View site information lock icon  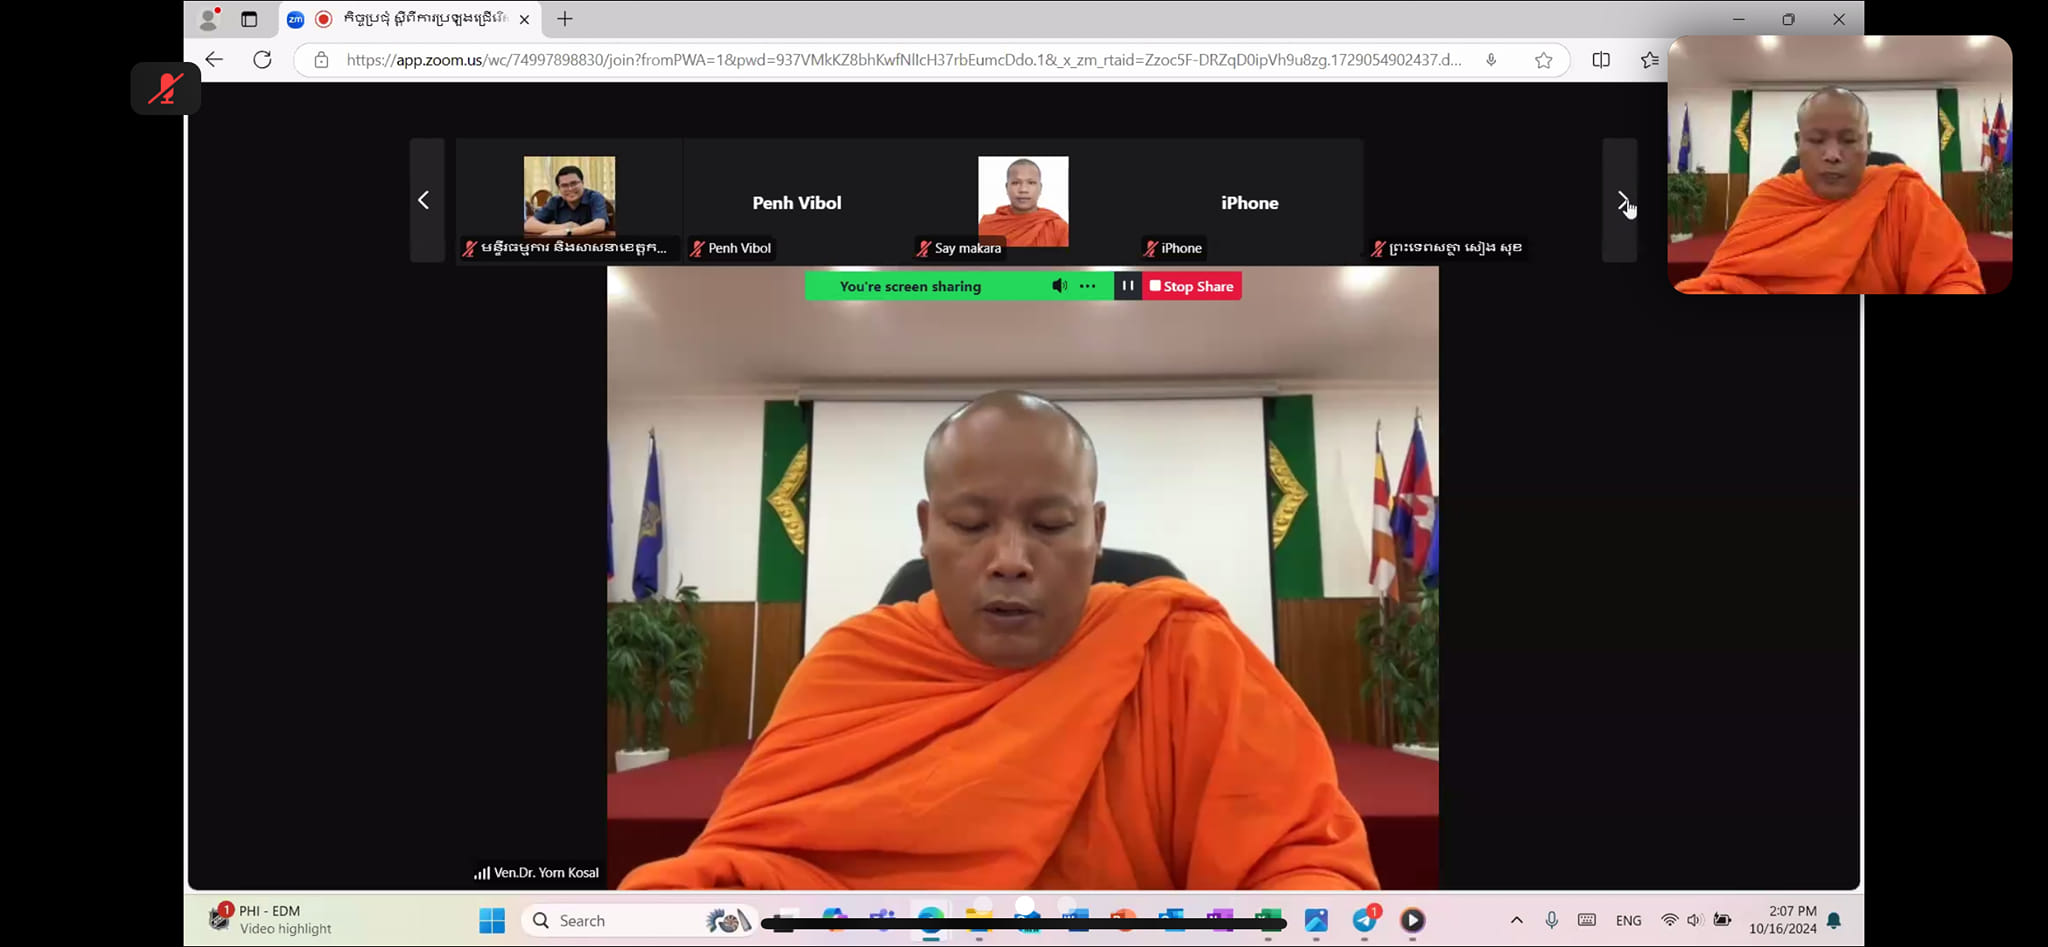pos(321,60)
